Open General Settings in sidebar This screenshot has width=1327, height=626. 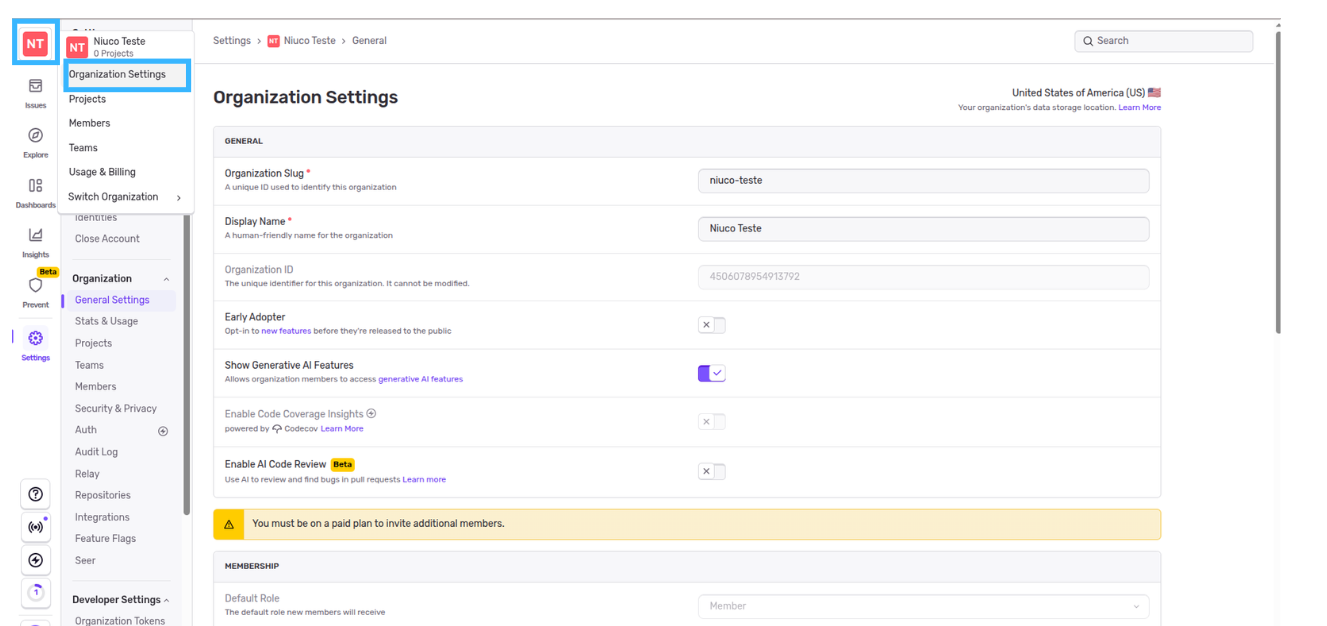pyautogui.click(x=112, y=300)
